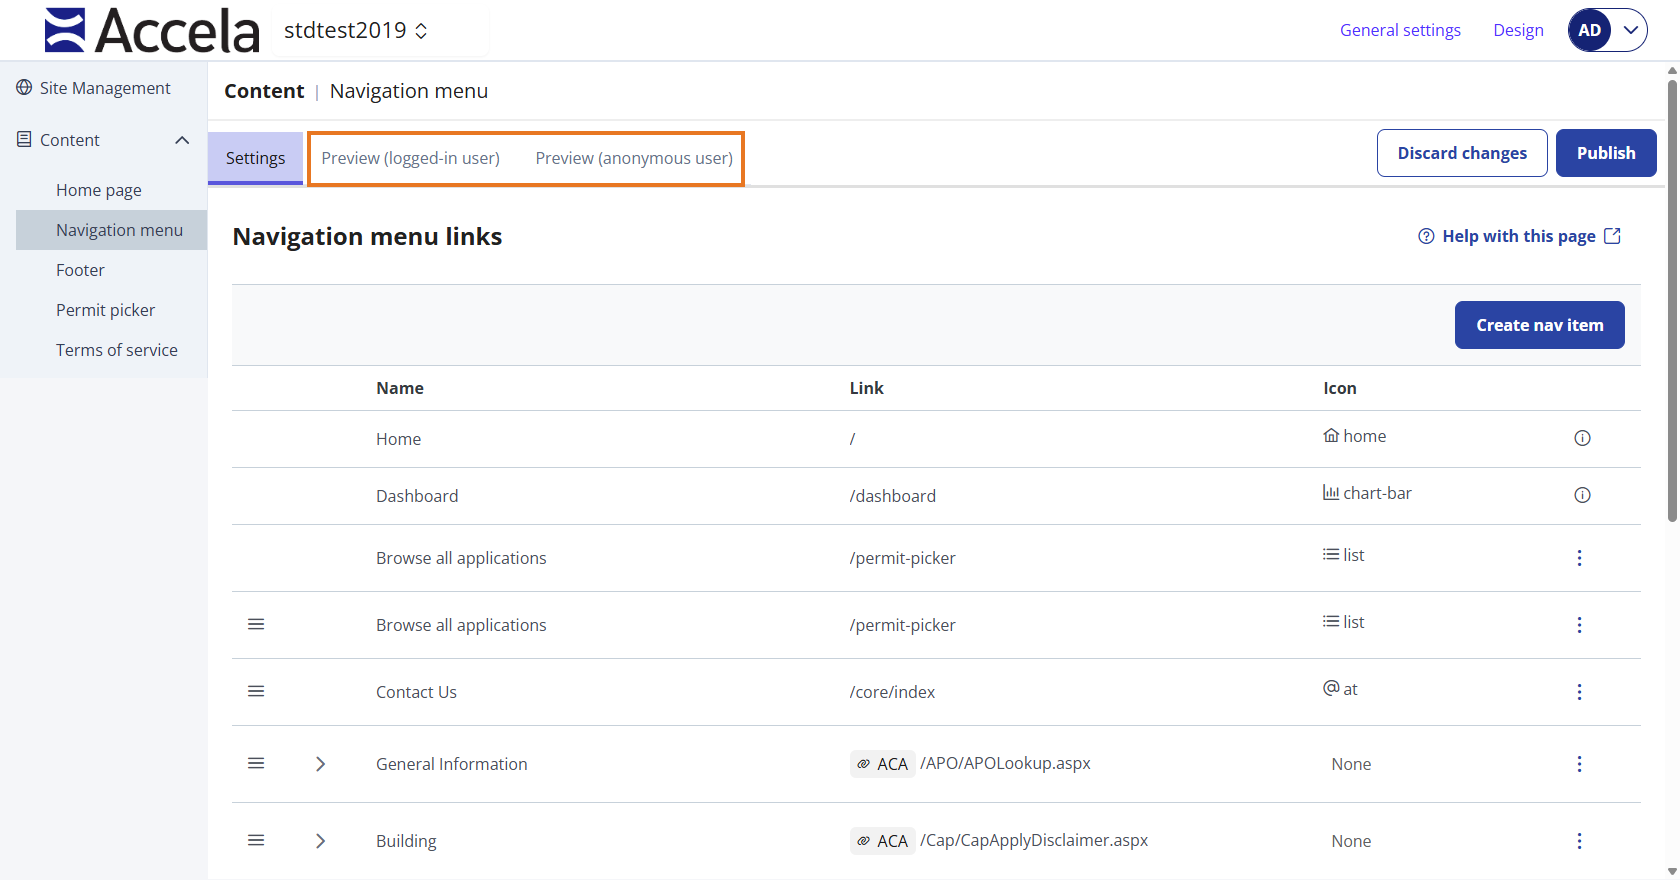Open Help with this page link

[1518, 236]
